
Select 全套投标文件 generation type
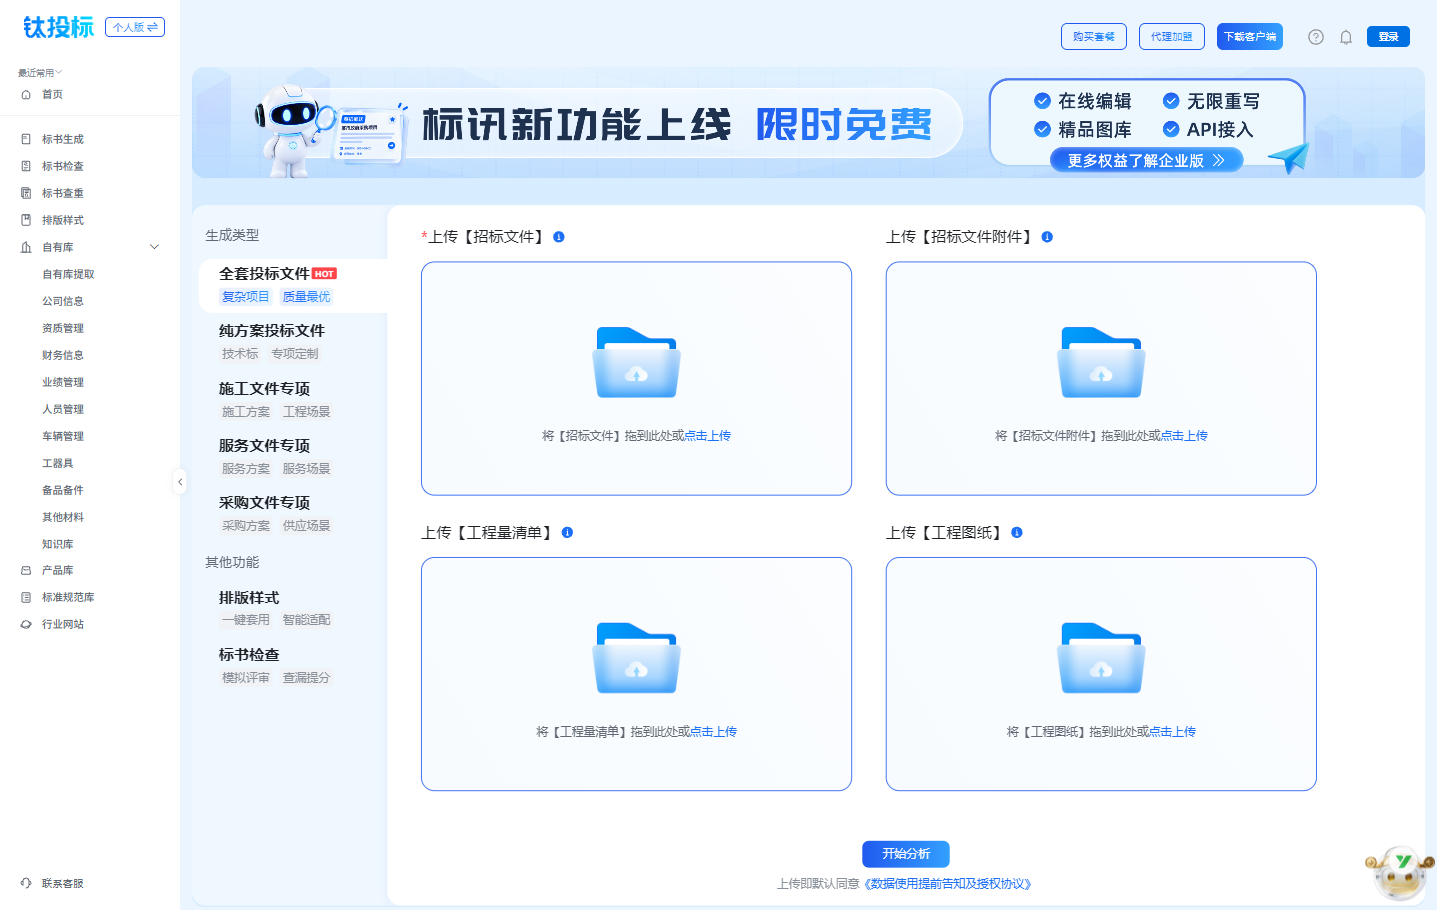(293, 284)
